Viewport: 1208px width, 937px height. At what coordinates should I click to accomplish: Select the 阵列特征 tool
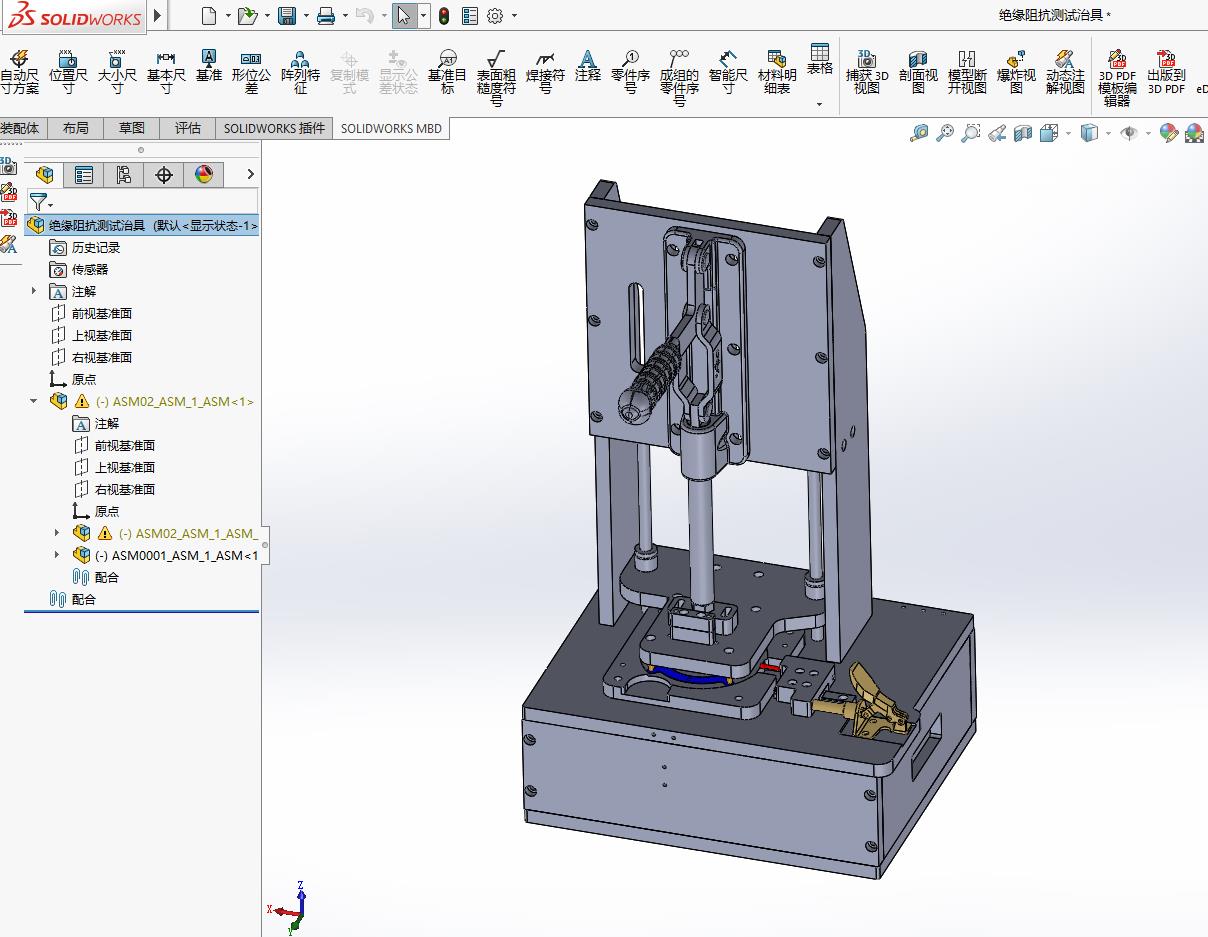(300, 72)
